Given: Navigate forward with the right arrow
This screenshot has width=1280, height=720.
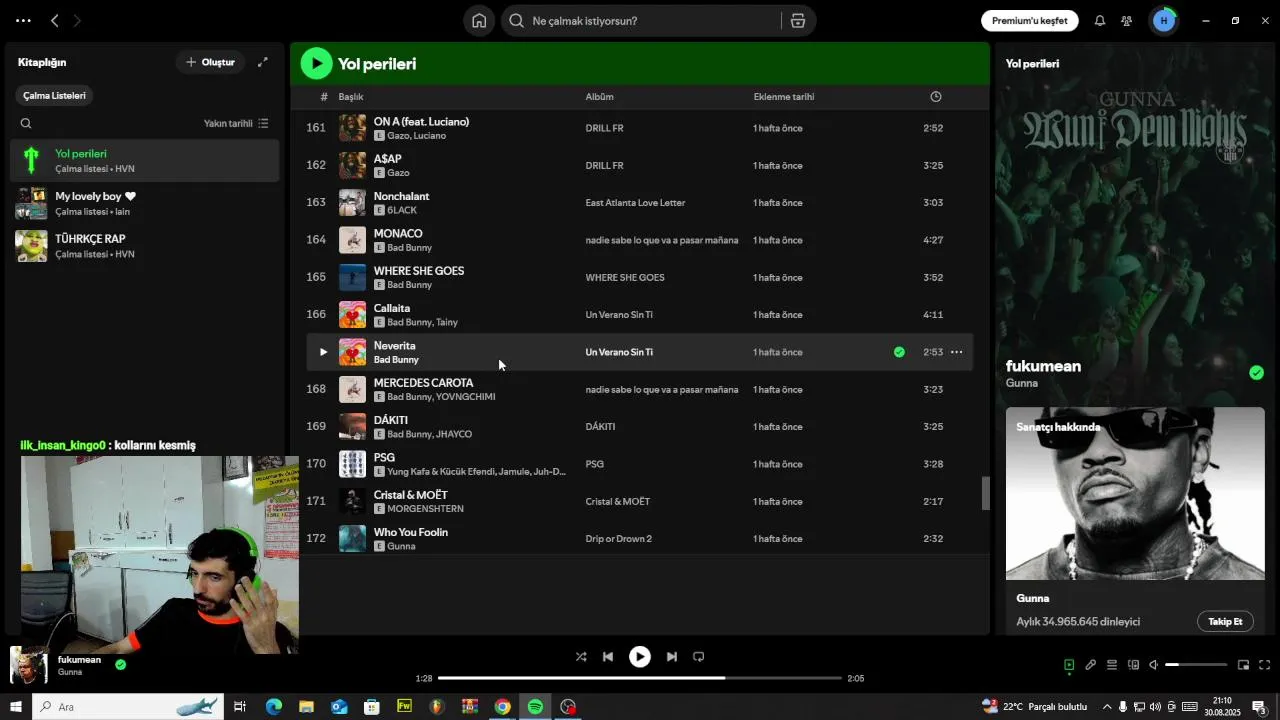Looking at the screenshot, I should click(x=78, y=21).
